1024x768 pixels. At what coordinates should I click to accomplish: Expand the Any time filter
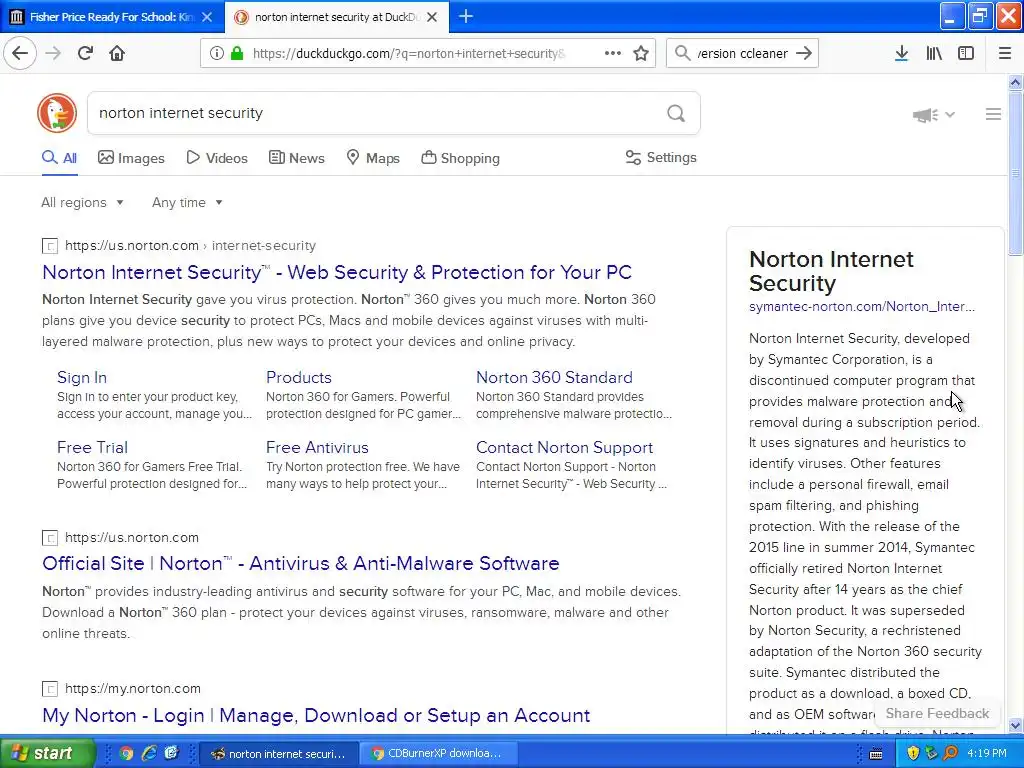187,202
